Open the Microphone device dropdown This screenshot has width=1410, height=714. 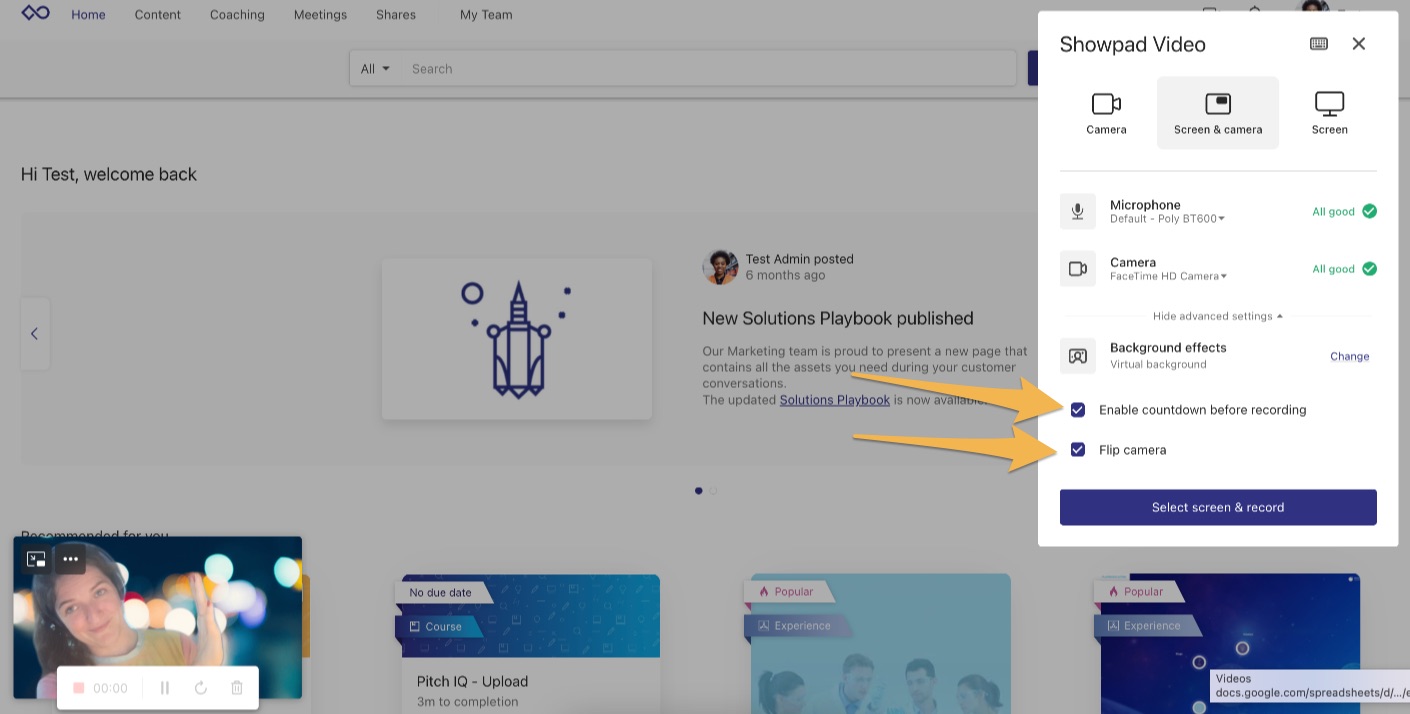[x=1167, y=219]
